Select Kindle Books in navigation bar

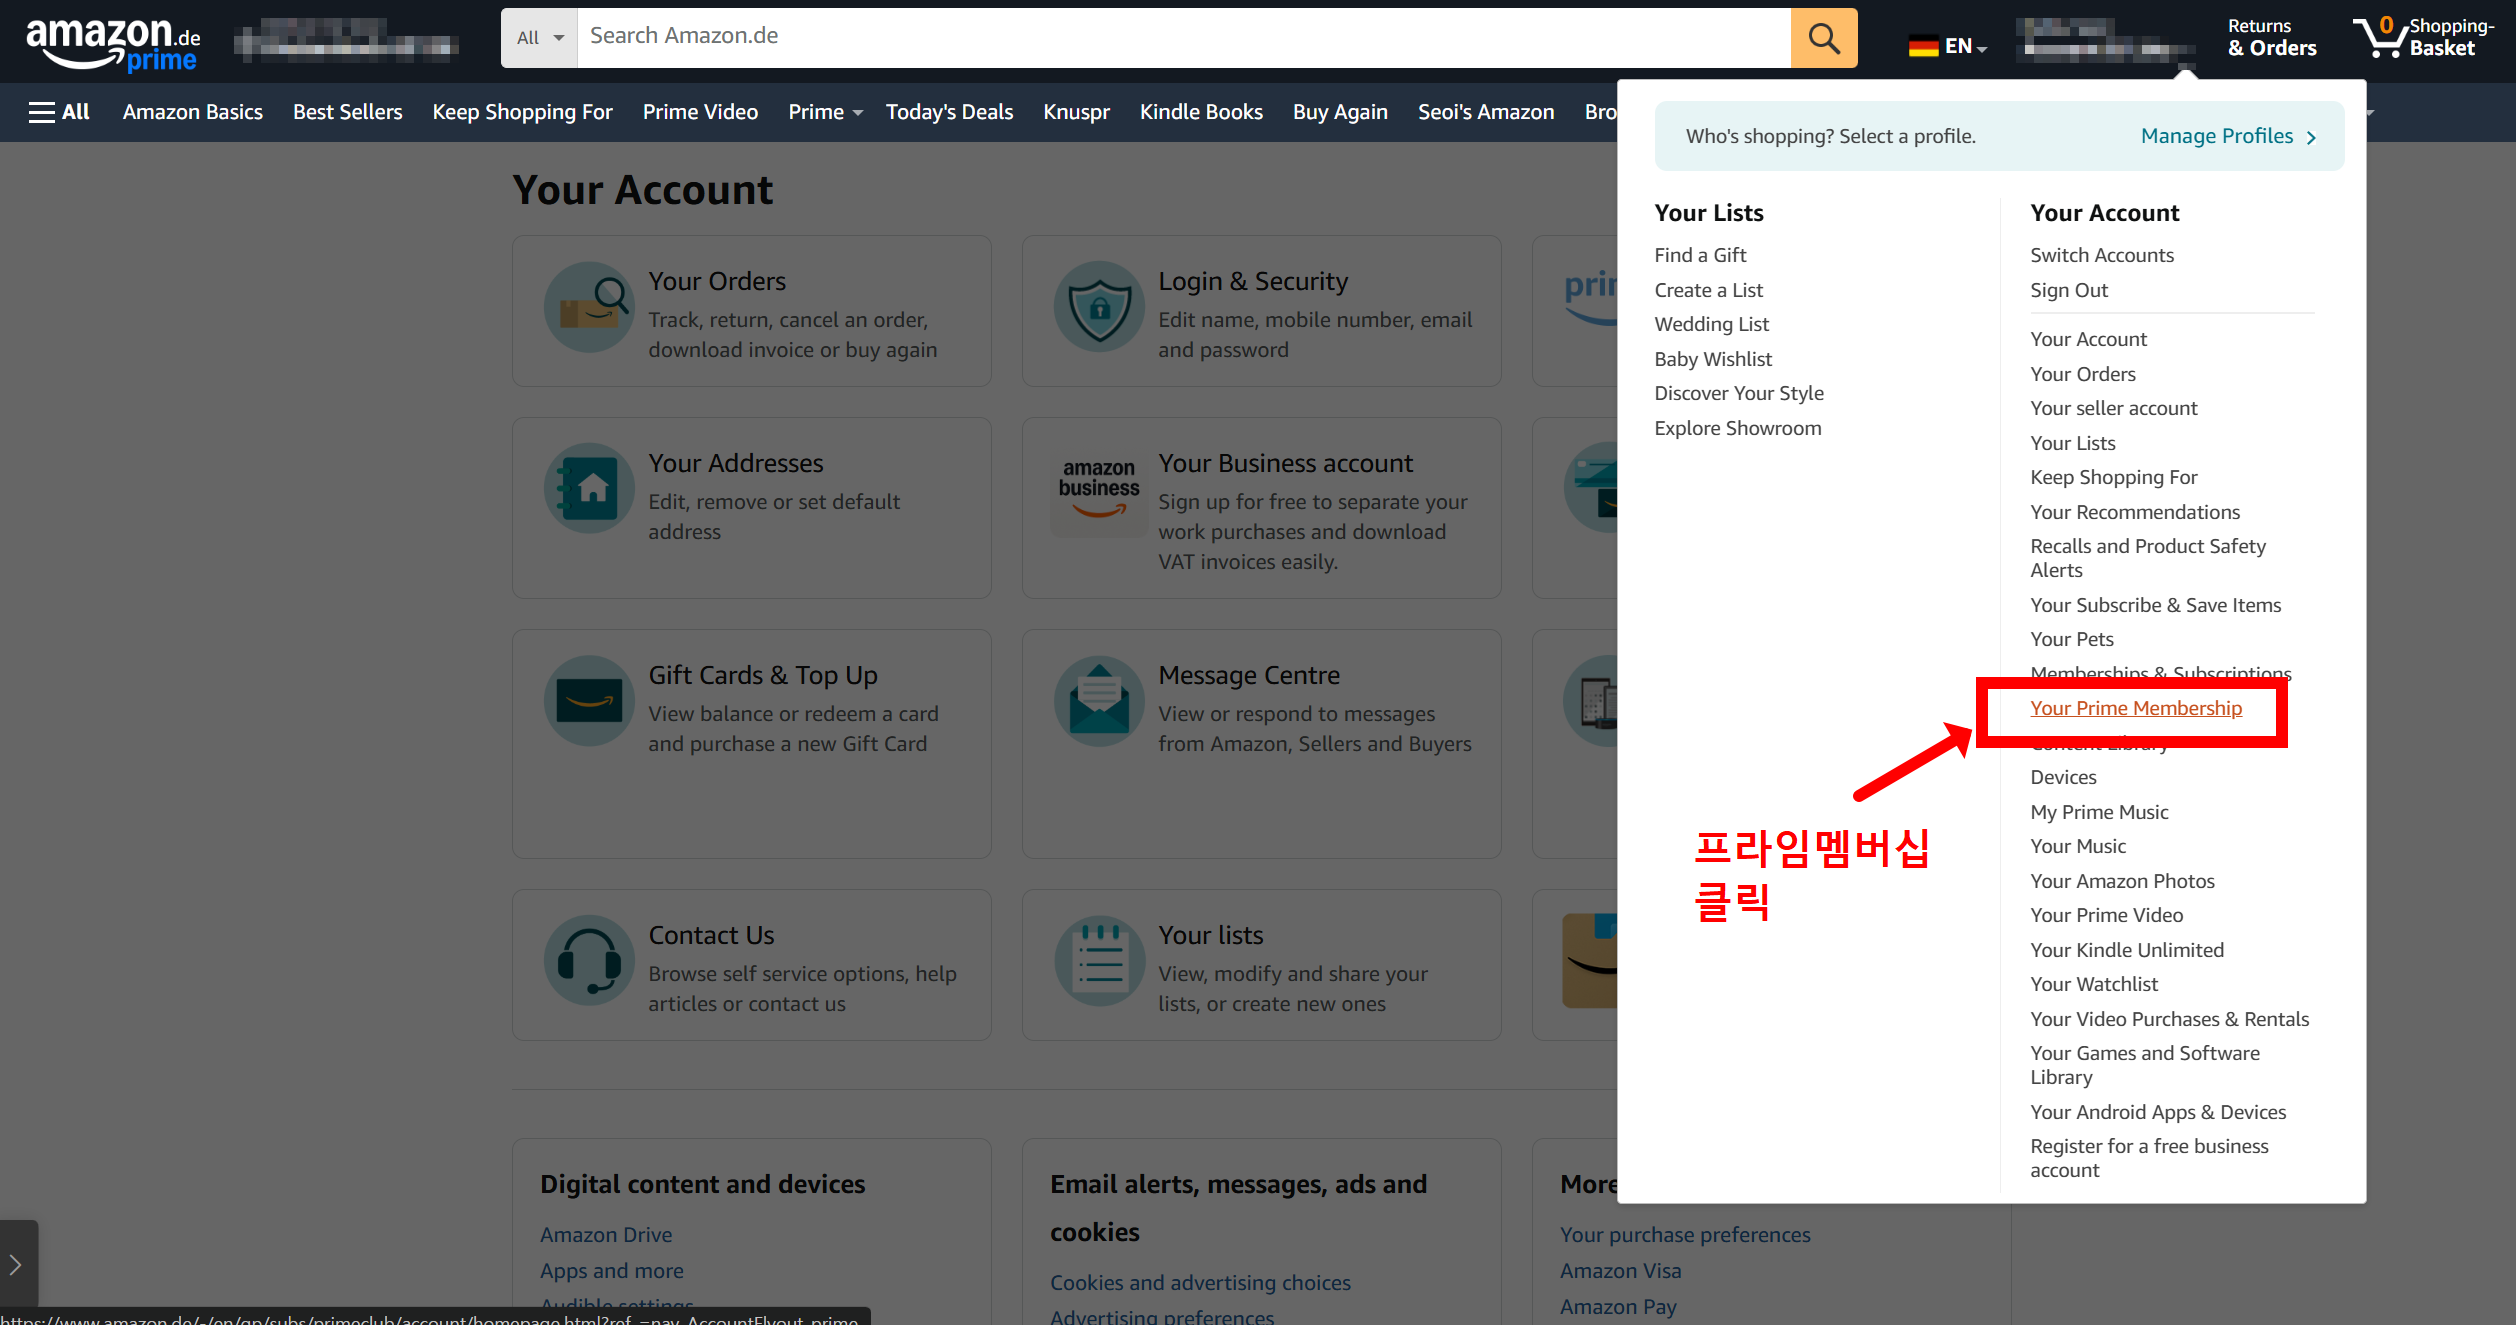(1201, 112)
